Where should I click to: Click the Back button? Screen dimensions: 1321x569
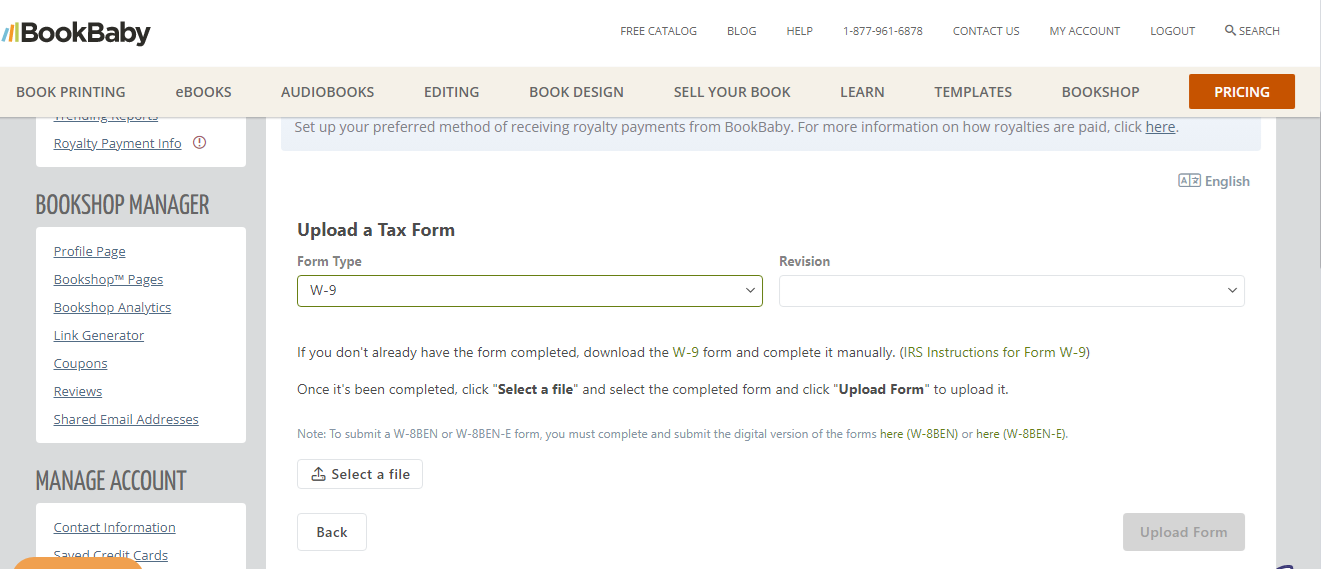tap(332, 532)
